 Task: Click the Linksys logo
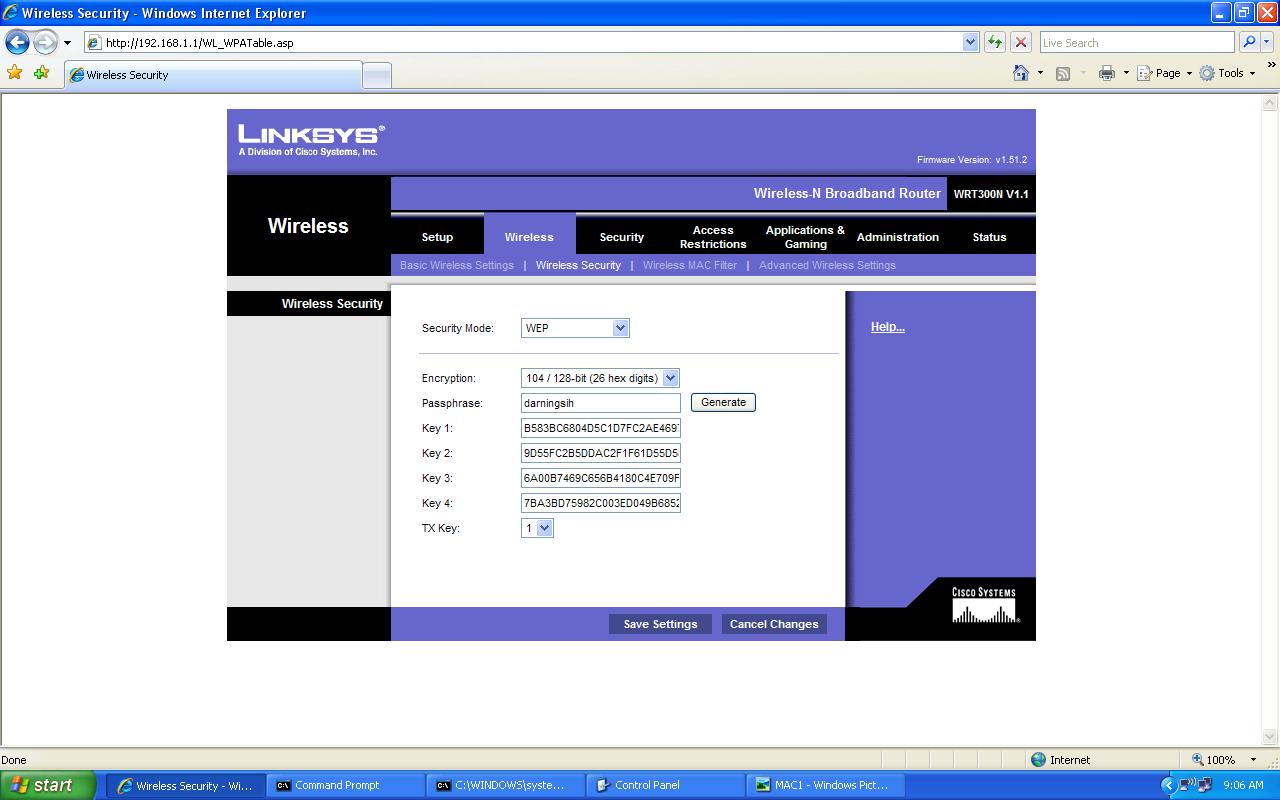(311, 139)
